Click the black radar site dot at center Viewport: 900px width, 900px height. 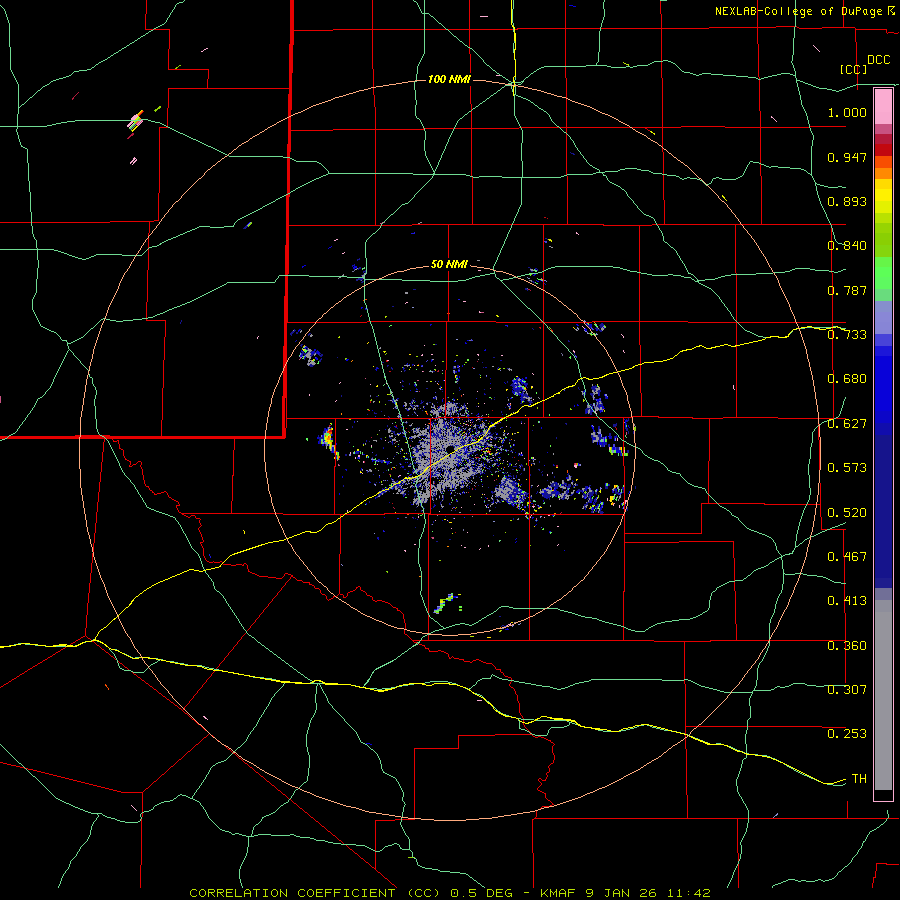pyautogui.click(x=451, y=448)
